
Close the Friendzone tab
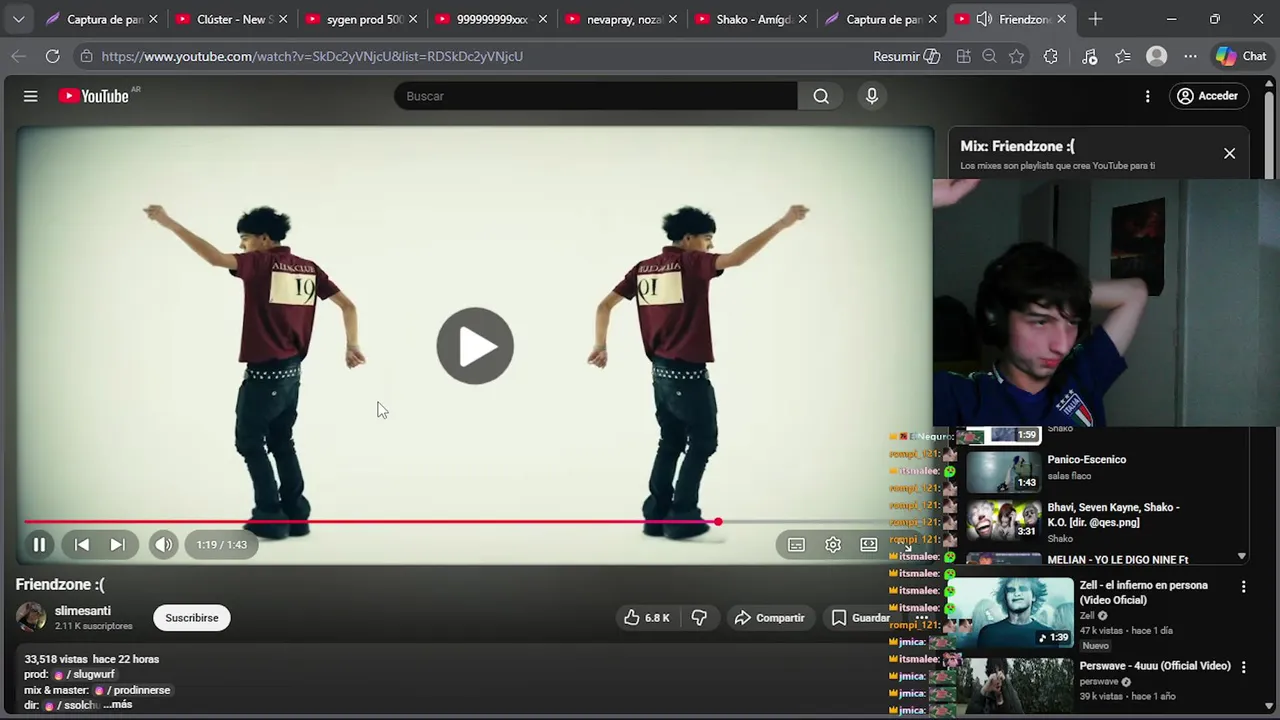coord(1061,19)
